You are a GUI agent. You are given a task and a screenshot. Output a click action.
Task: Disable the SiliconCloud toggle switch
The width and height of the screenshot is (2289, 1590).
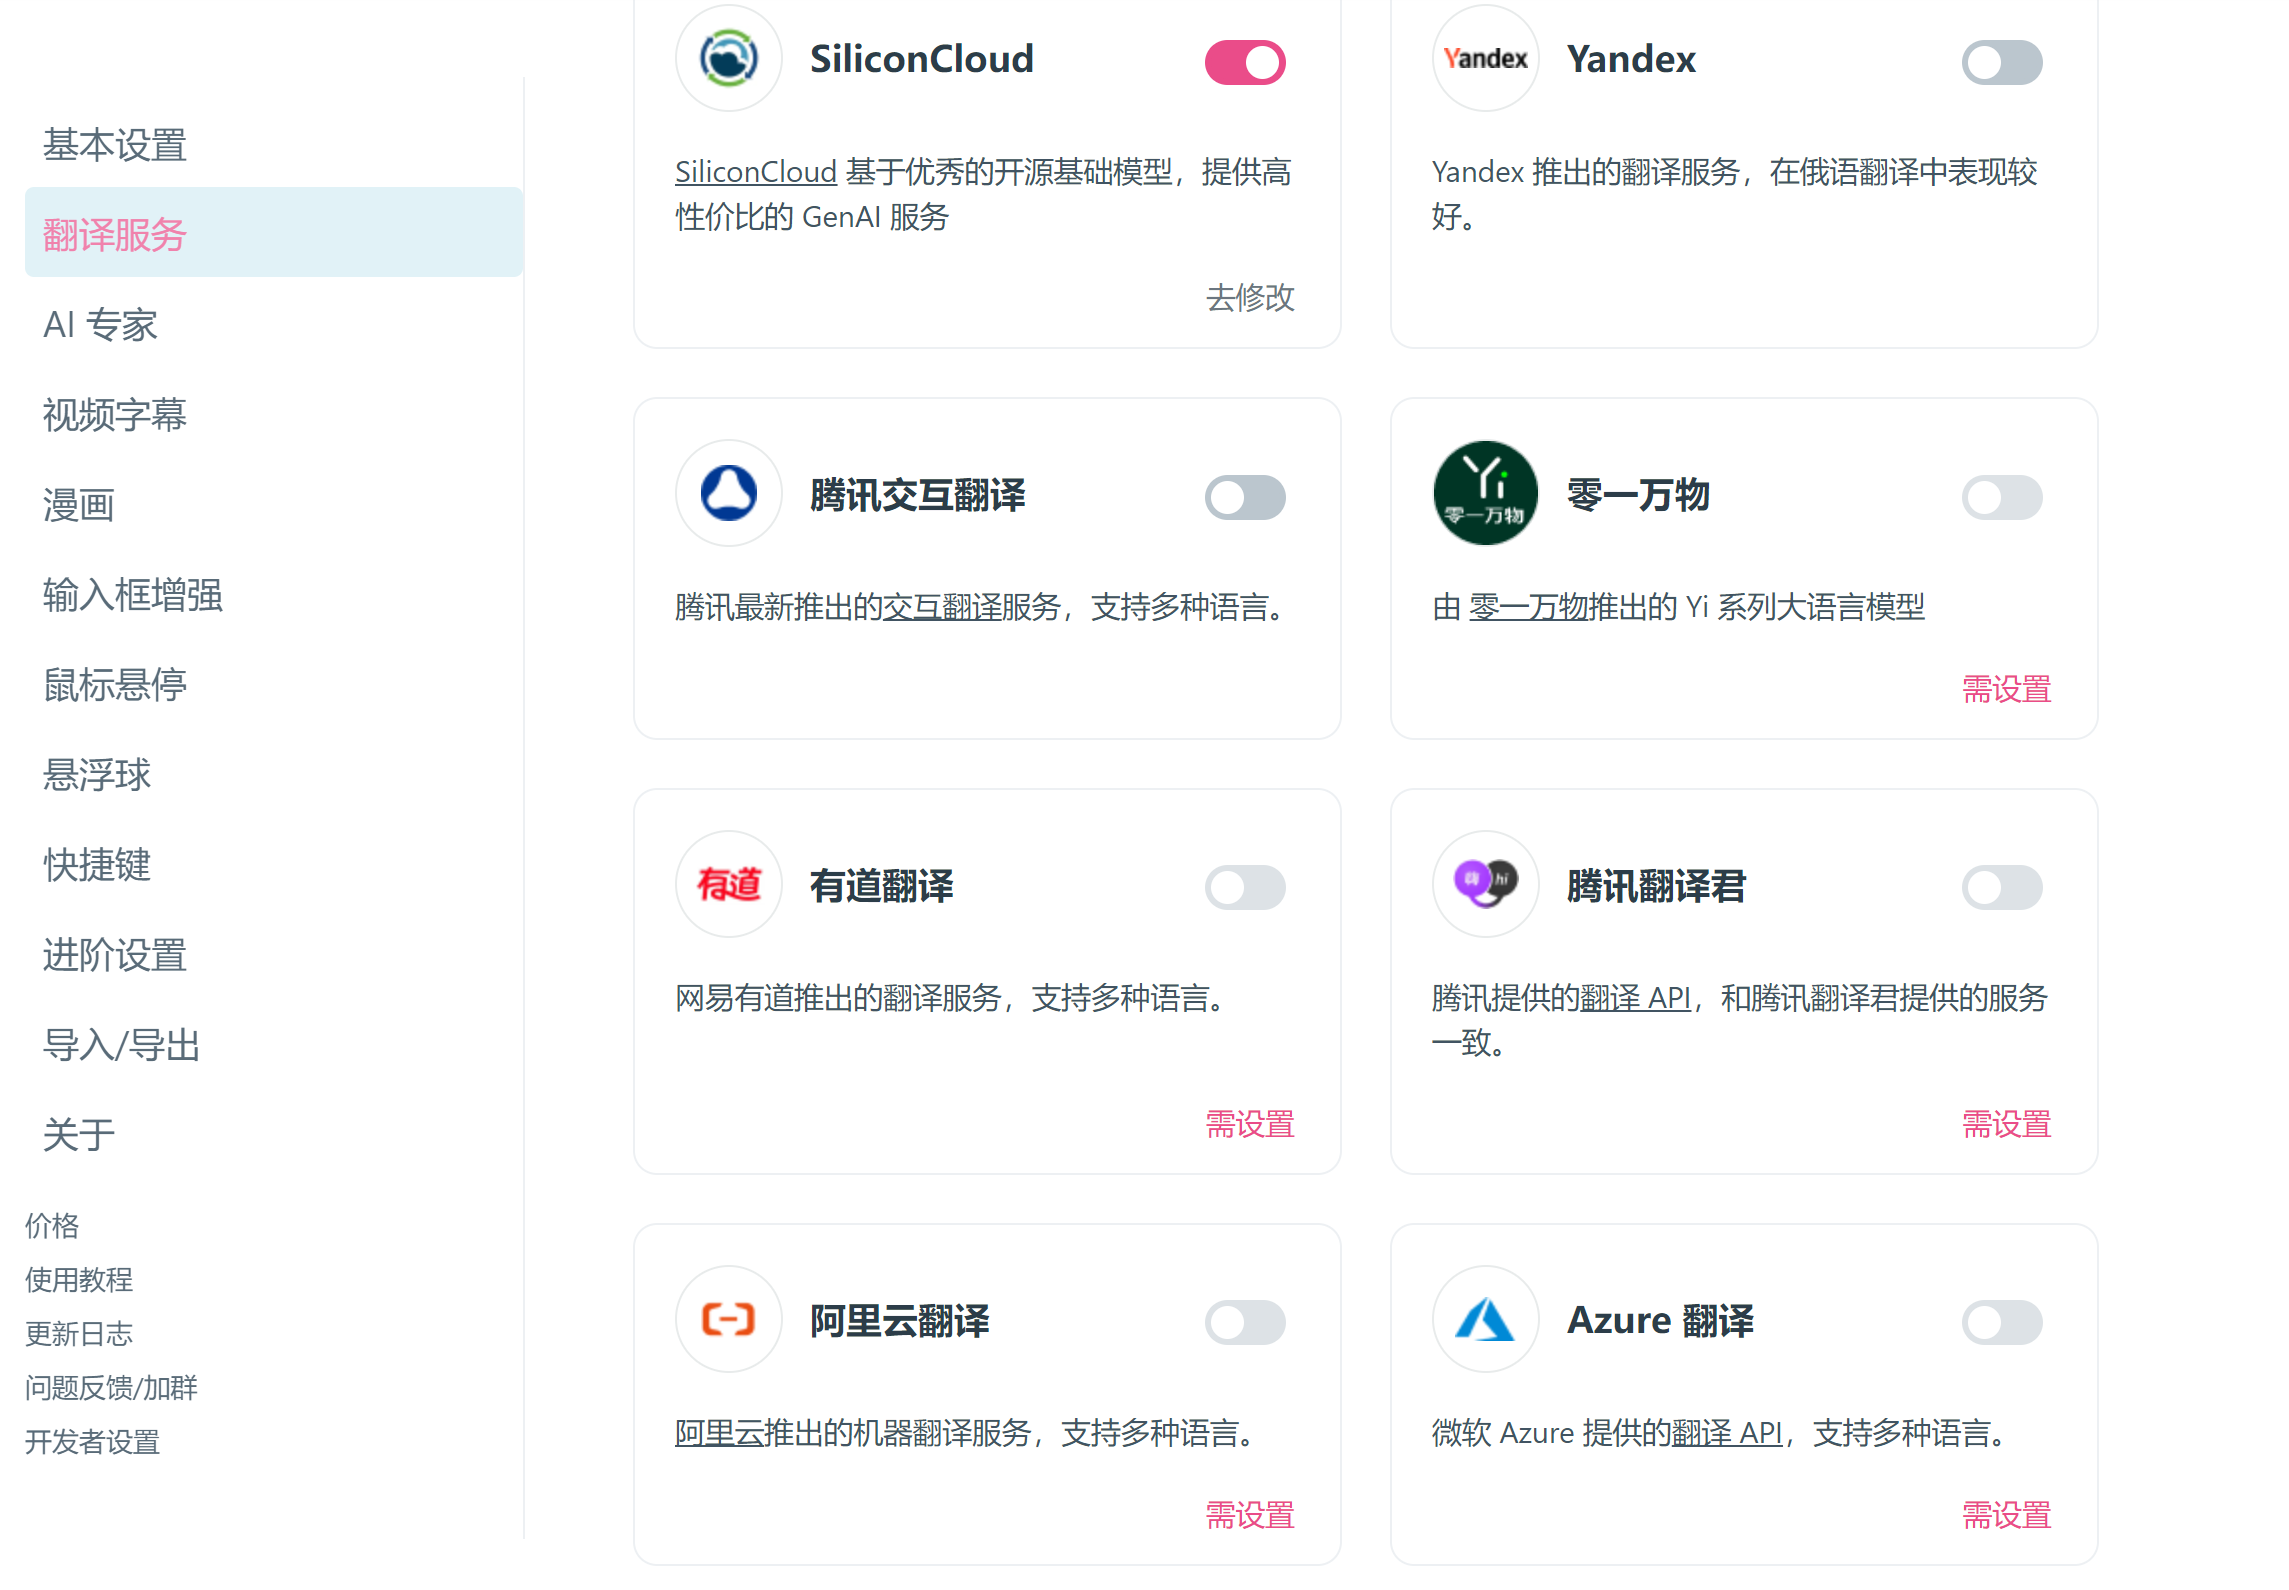(1244, 63)
